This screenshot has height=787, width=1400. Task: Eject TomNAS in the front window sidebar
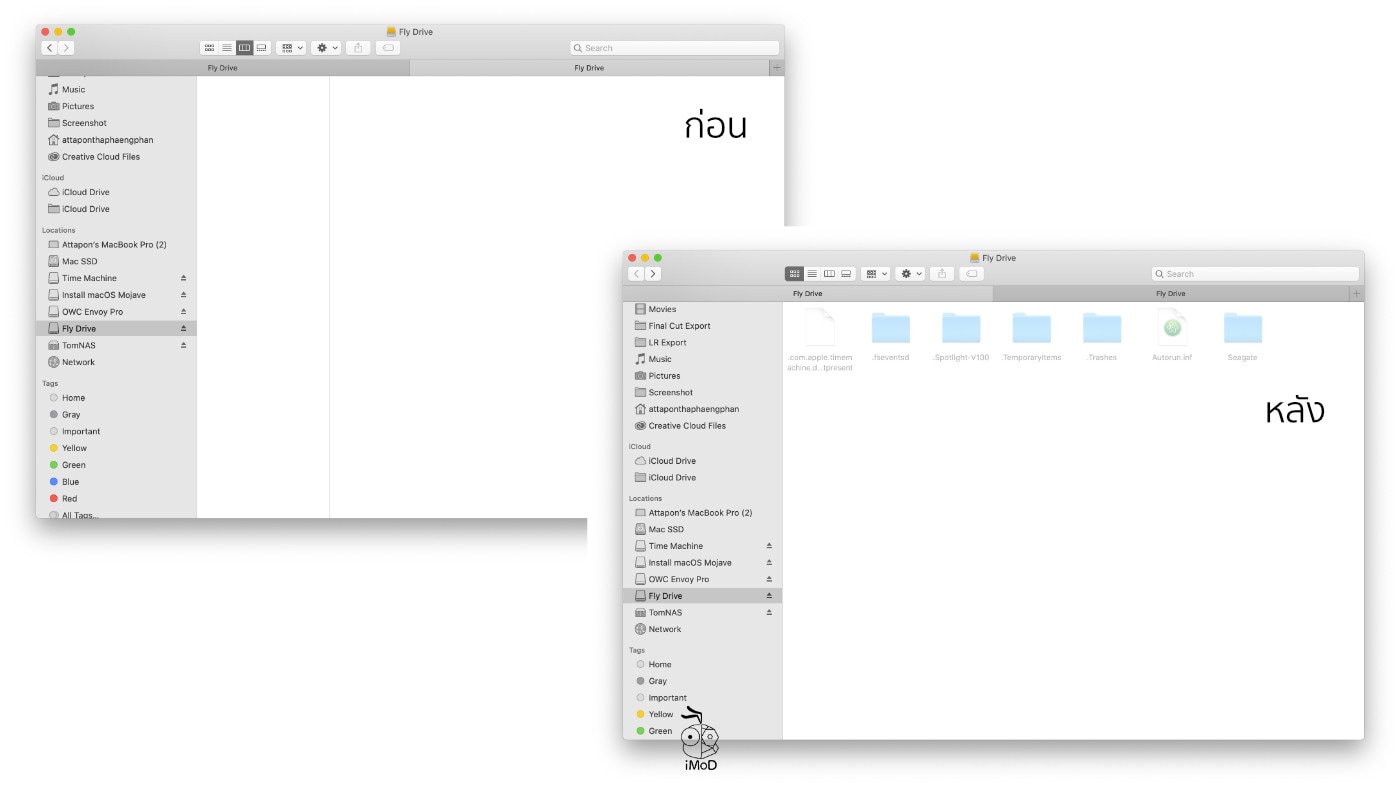pyautogui.click(x=770, y=612)
